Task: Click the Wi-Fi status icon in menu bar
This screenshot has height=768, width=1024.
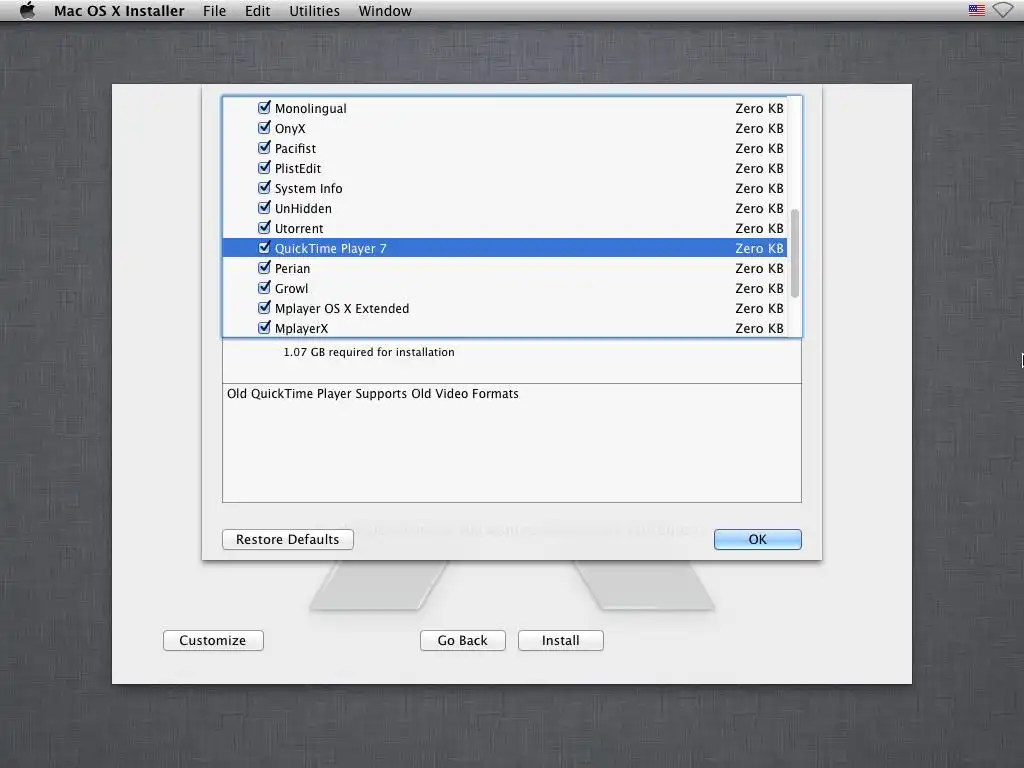Action: click(1002, 10)
